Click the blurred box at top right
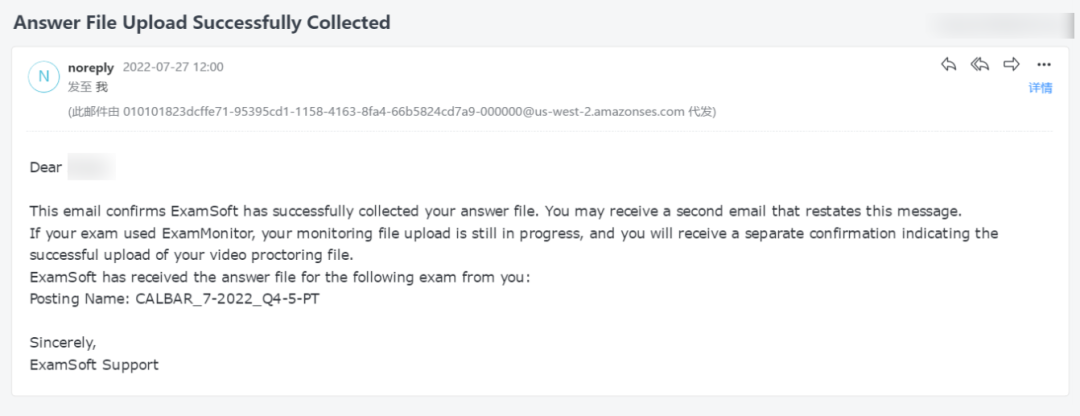 click(x=1001, y=24)
